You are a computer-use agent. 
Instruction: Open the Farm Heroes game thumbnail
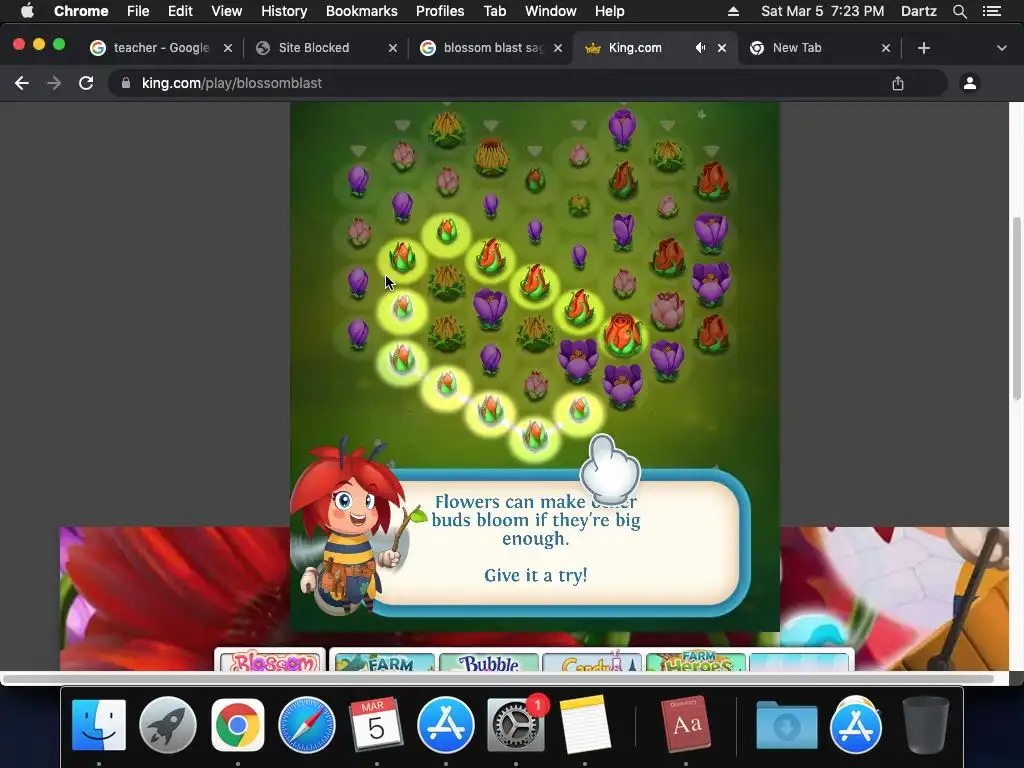pyautogui.click(x=696, y=661)
